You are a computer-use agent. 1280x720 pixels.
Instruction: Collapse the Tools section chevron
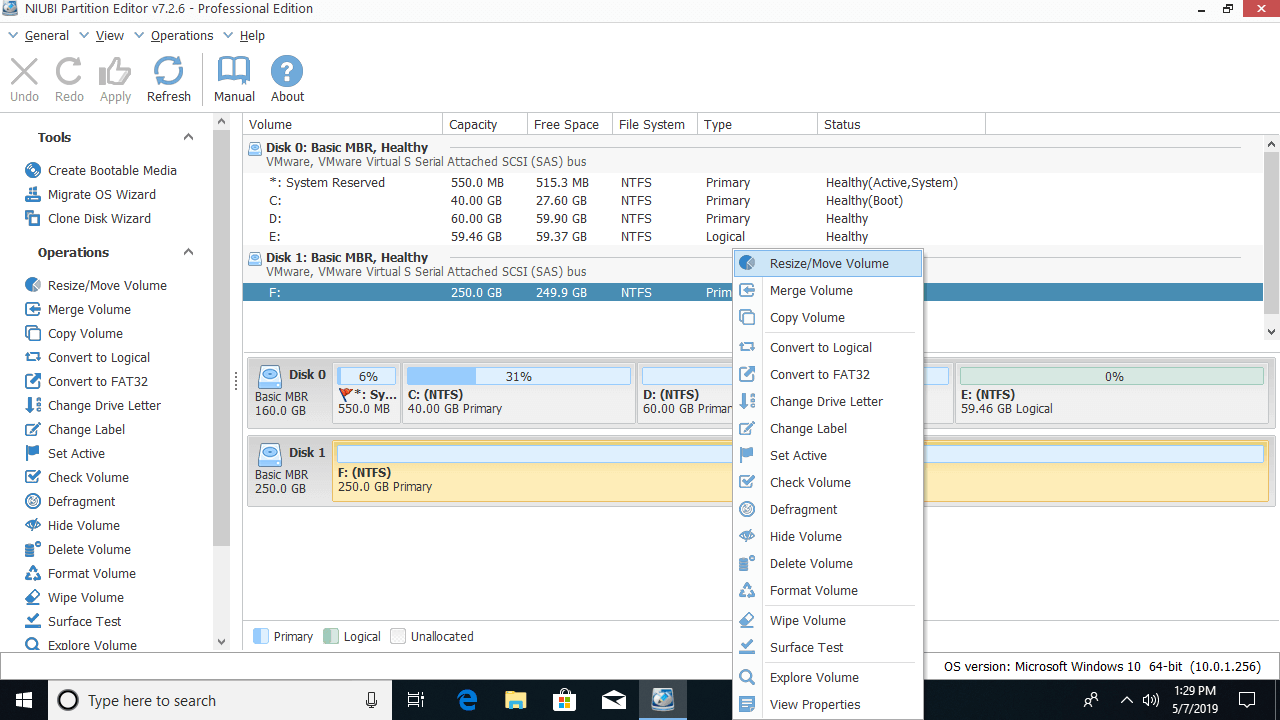188,138
